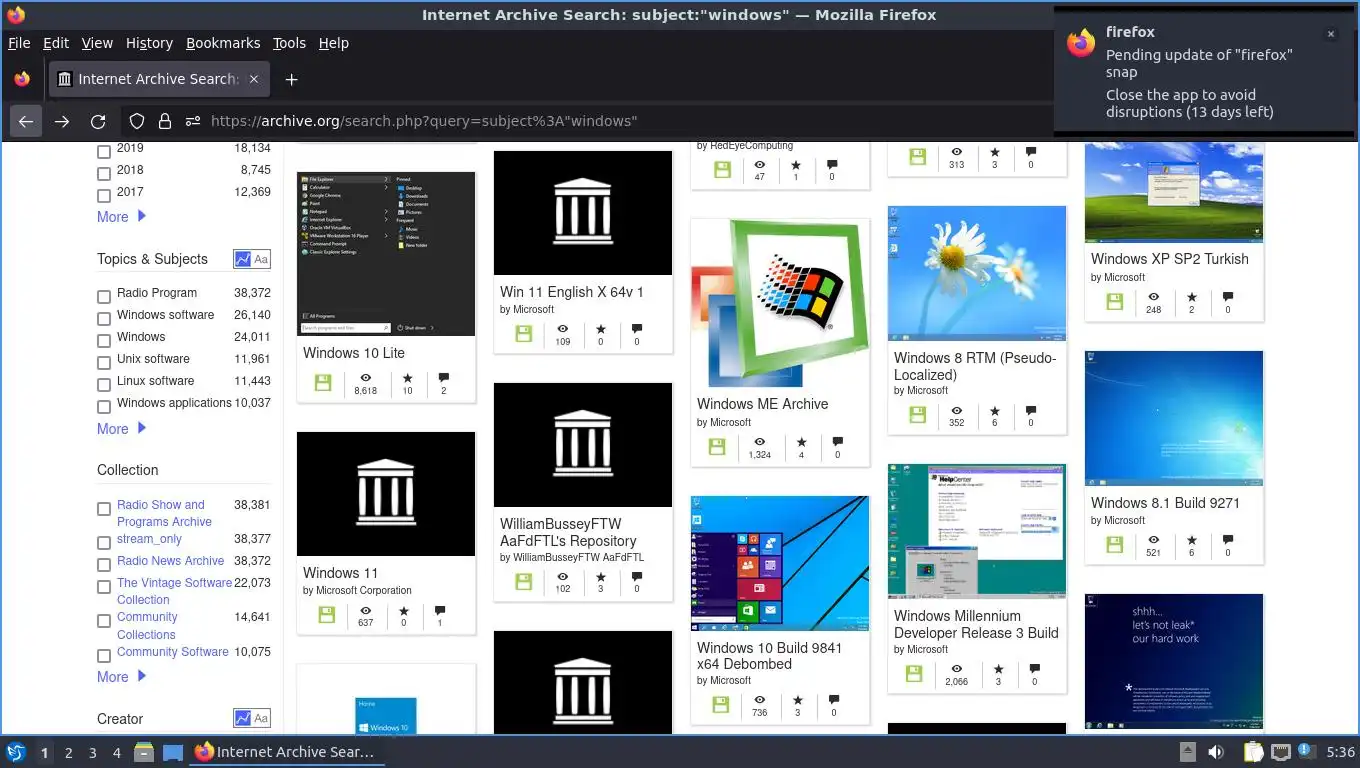
Task: Check the Windows software topic filter
Action: [104, 319]
